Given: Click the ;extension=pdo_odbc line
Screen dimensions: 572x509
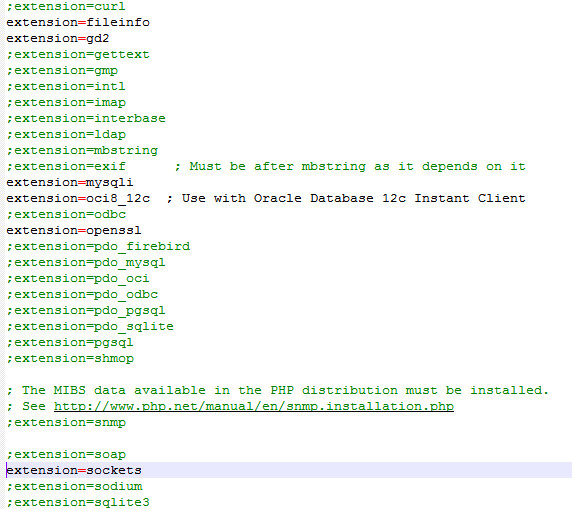Looking at the screenshot, I should [82, 295].
